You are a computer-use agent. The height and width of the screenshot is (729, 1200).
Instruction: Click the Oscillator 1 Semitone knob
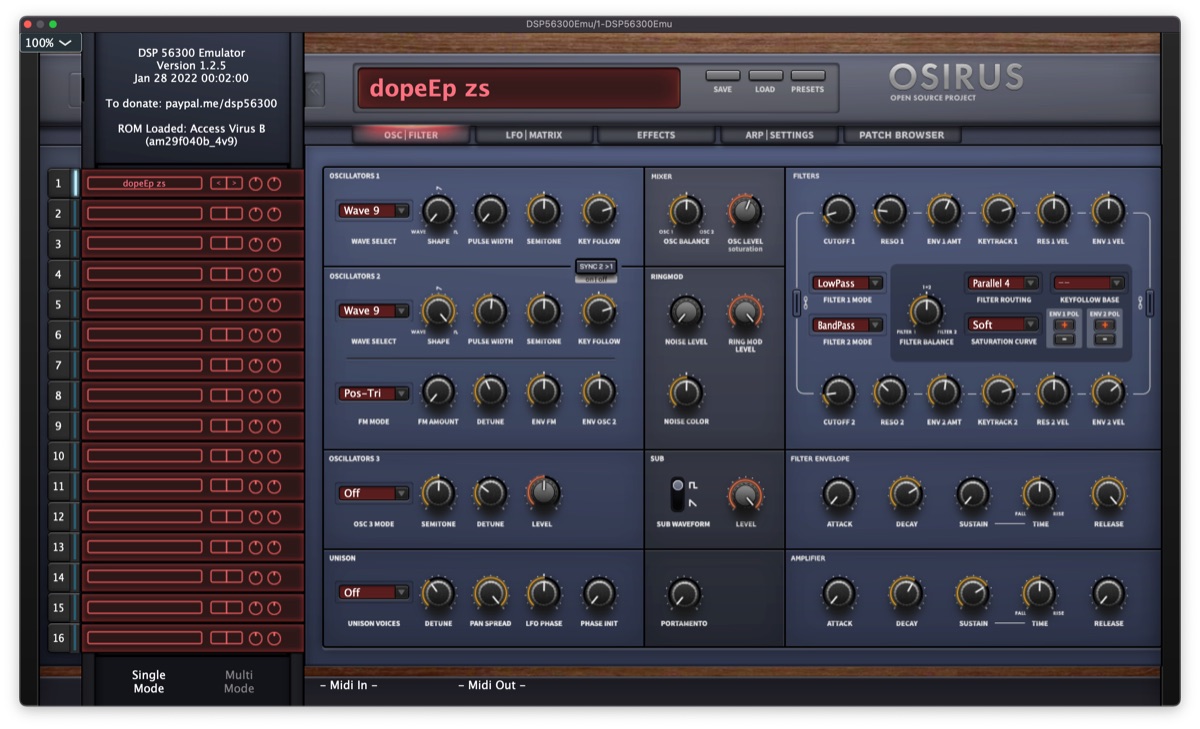(543, 210)
